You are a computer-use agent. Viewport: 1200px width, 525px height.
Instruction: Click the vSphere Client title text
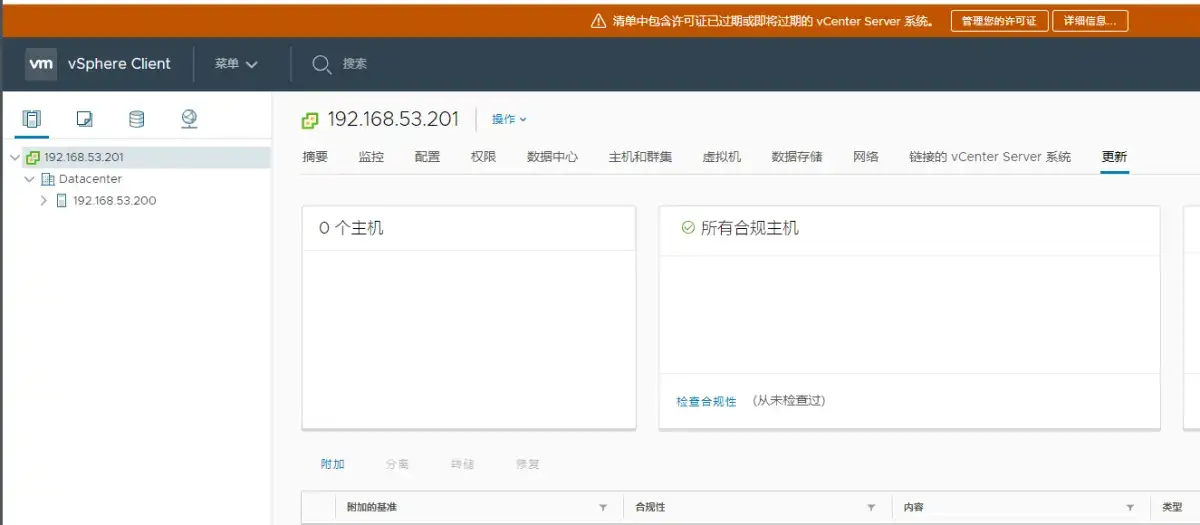pyautogui.click(x=119, y=64)
